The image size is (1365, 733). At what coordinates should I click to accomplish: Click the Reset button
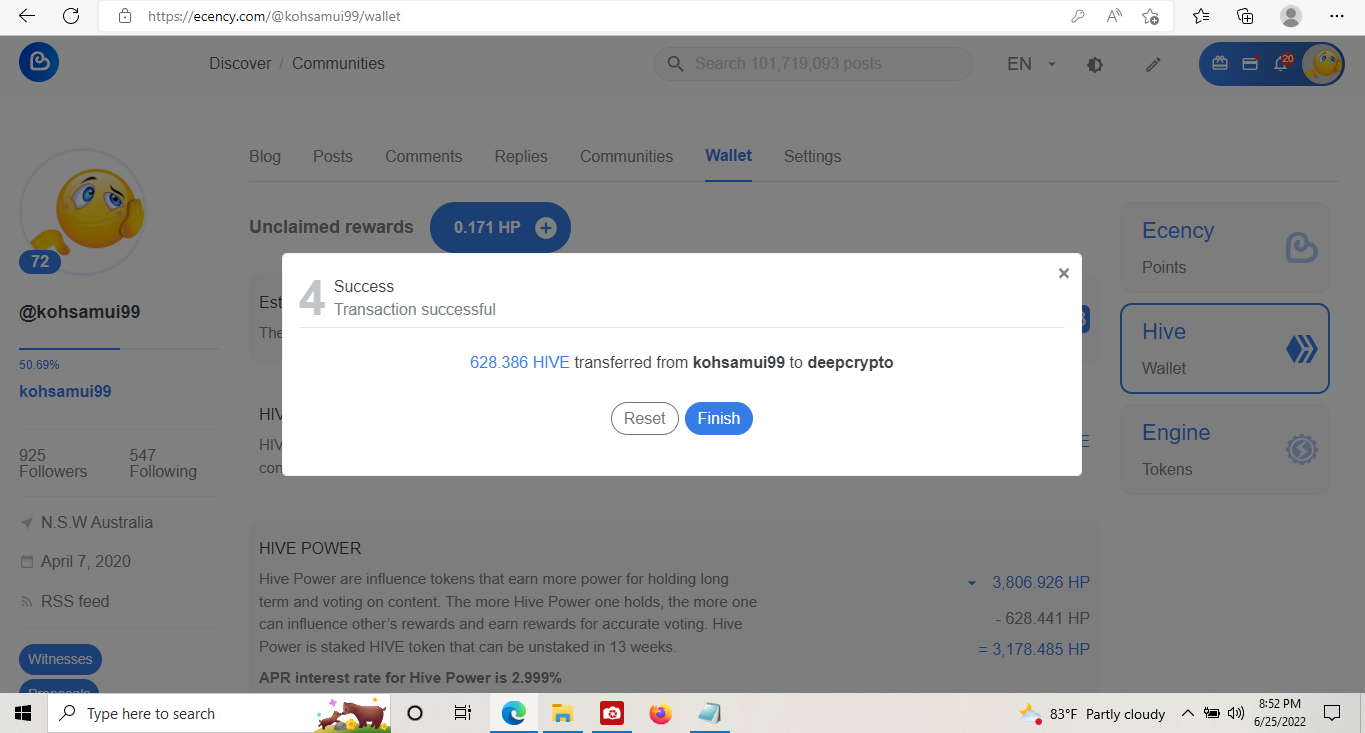pyautogui.click(x=645, y=418)
